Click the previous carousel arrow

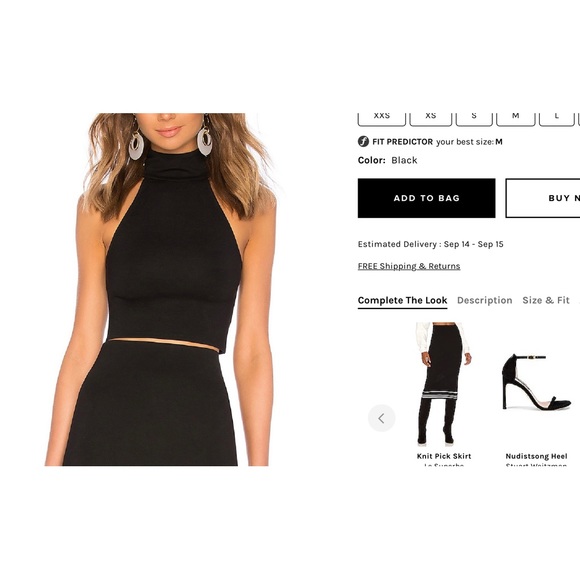coord(381,418)
